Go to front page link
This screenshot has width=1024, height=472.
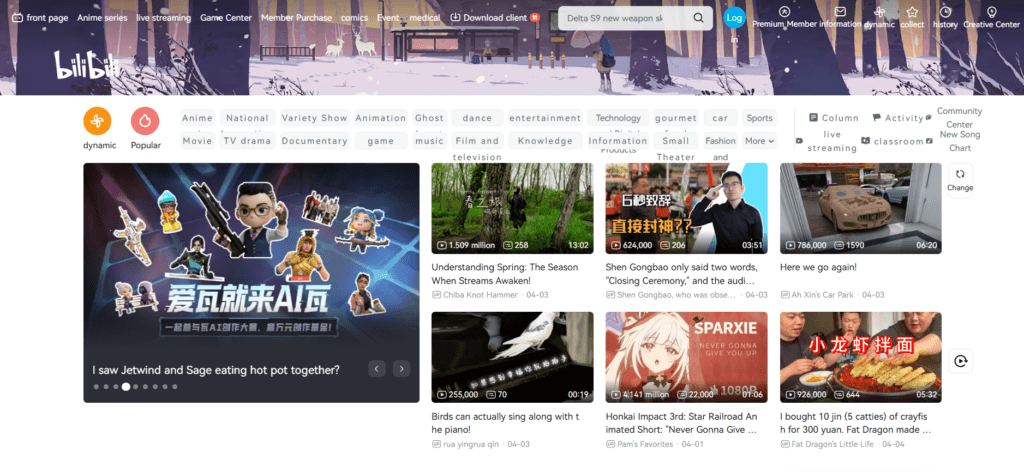point(40,18)
